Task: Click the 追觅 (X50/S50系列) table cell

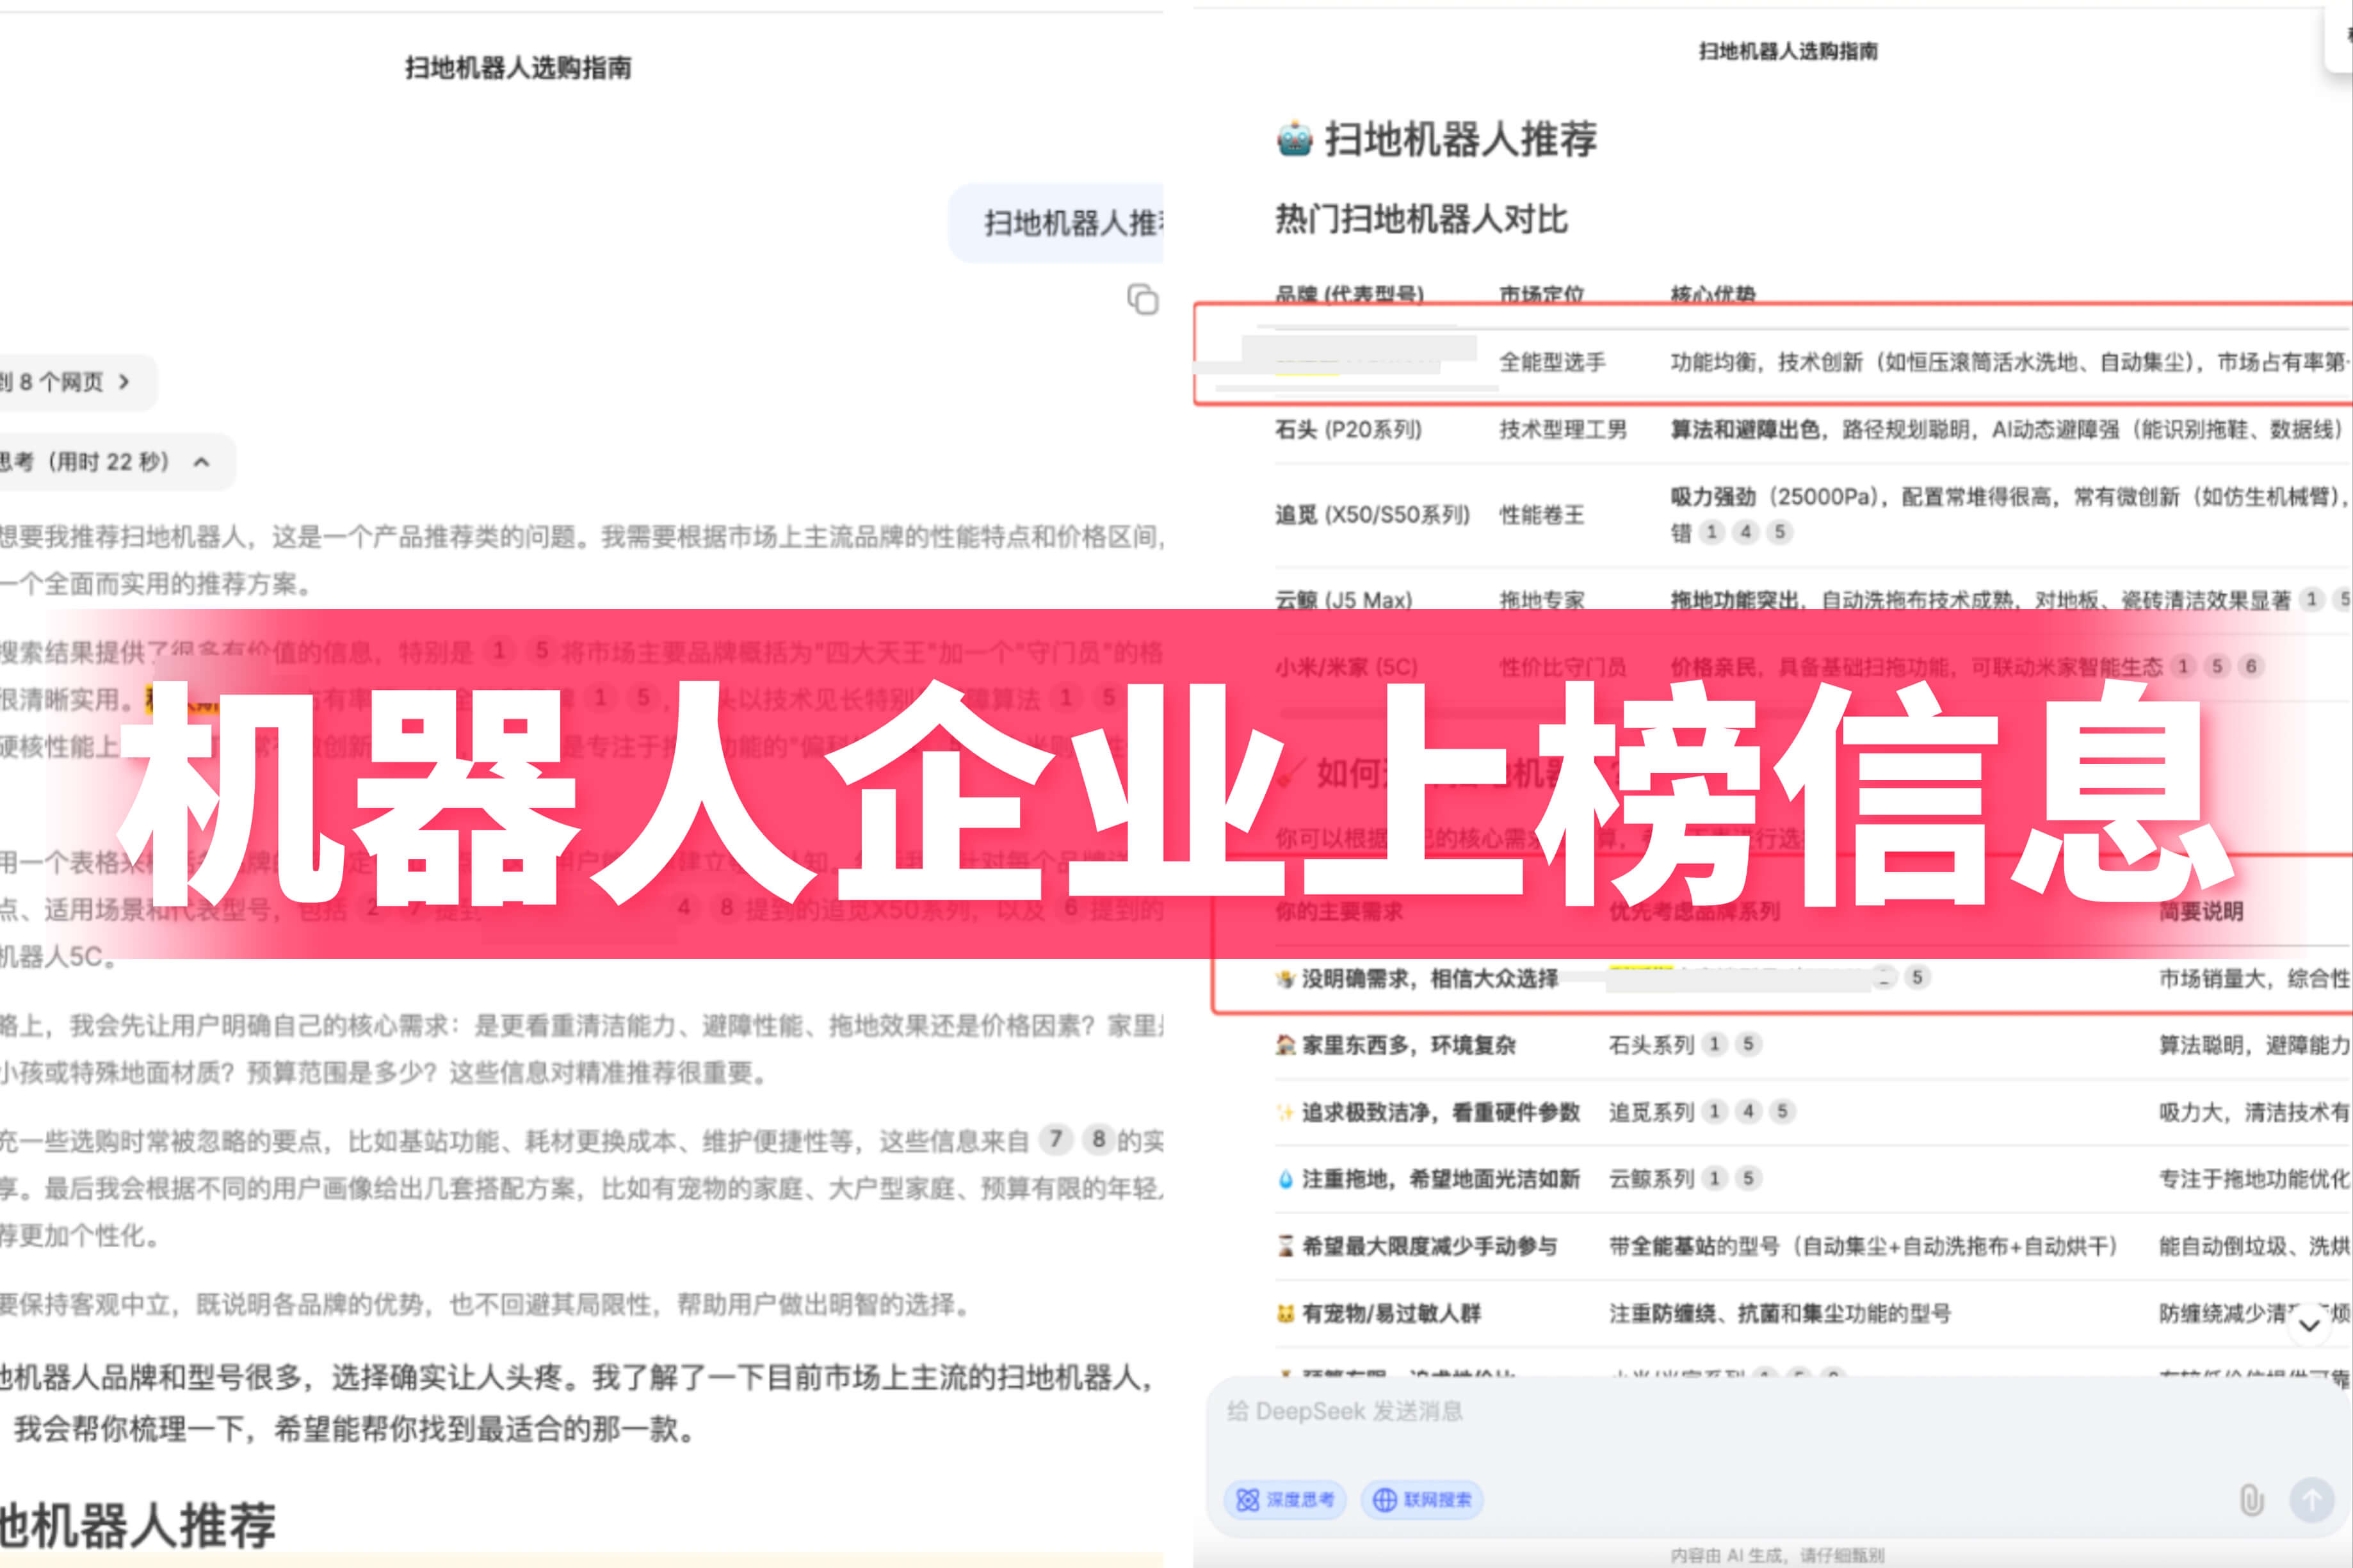Action: [x=1373, y=515]
